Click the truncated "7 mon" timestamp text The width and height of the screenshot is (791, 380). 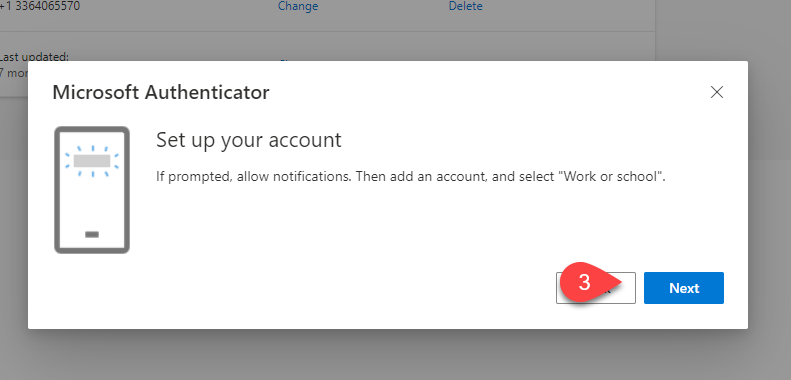pos(14,73)
